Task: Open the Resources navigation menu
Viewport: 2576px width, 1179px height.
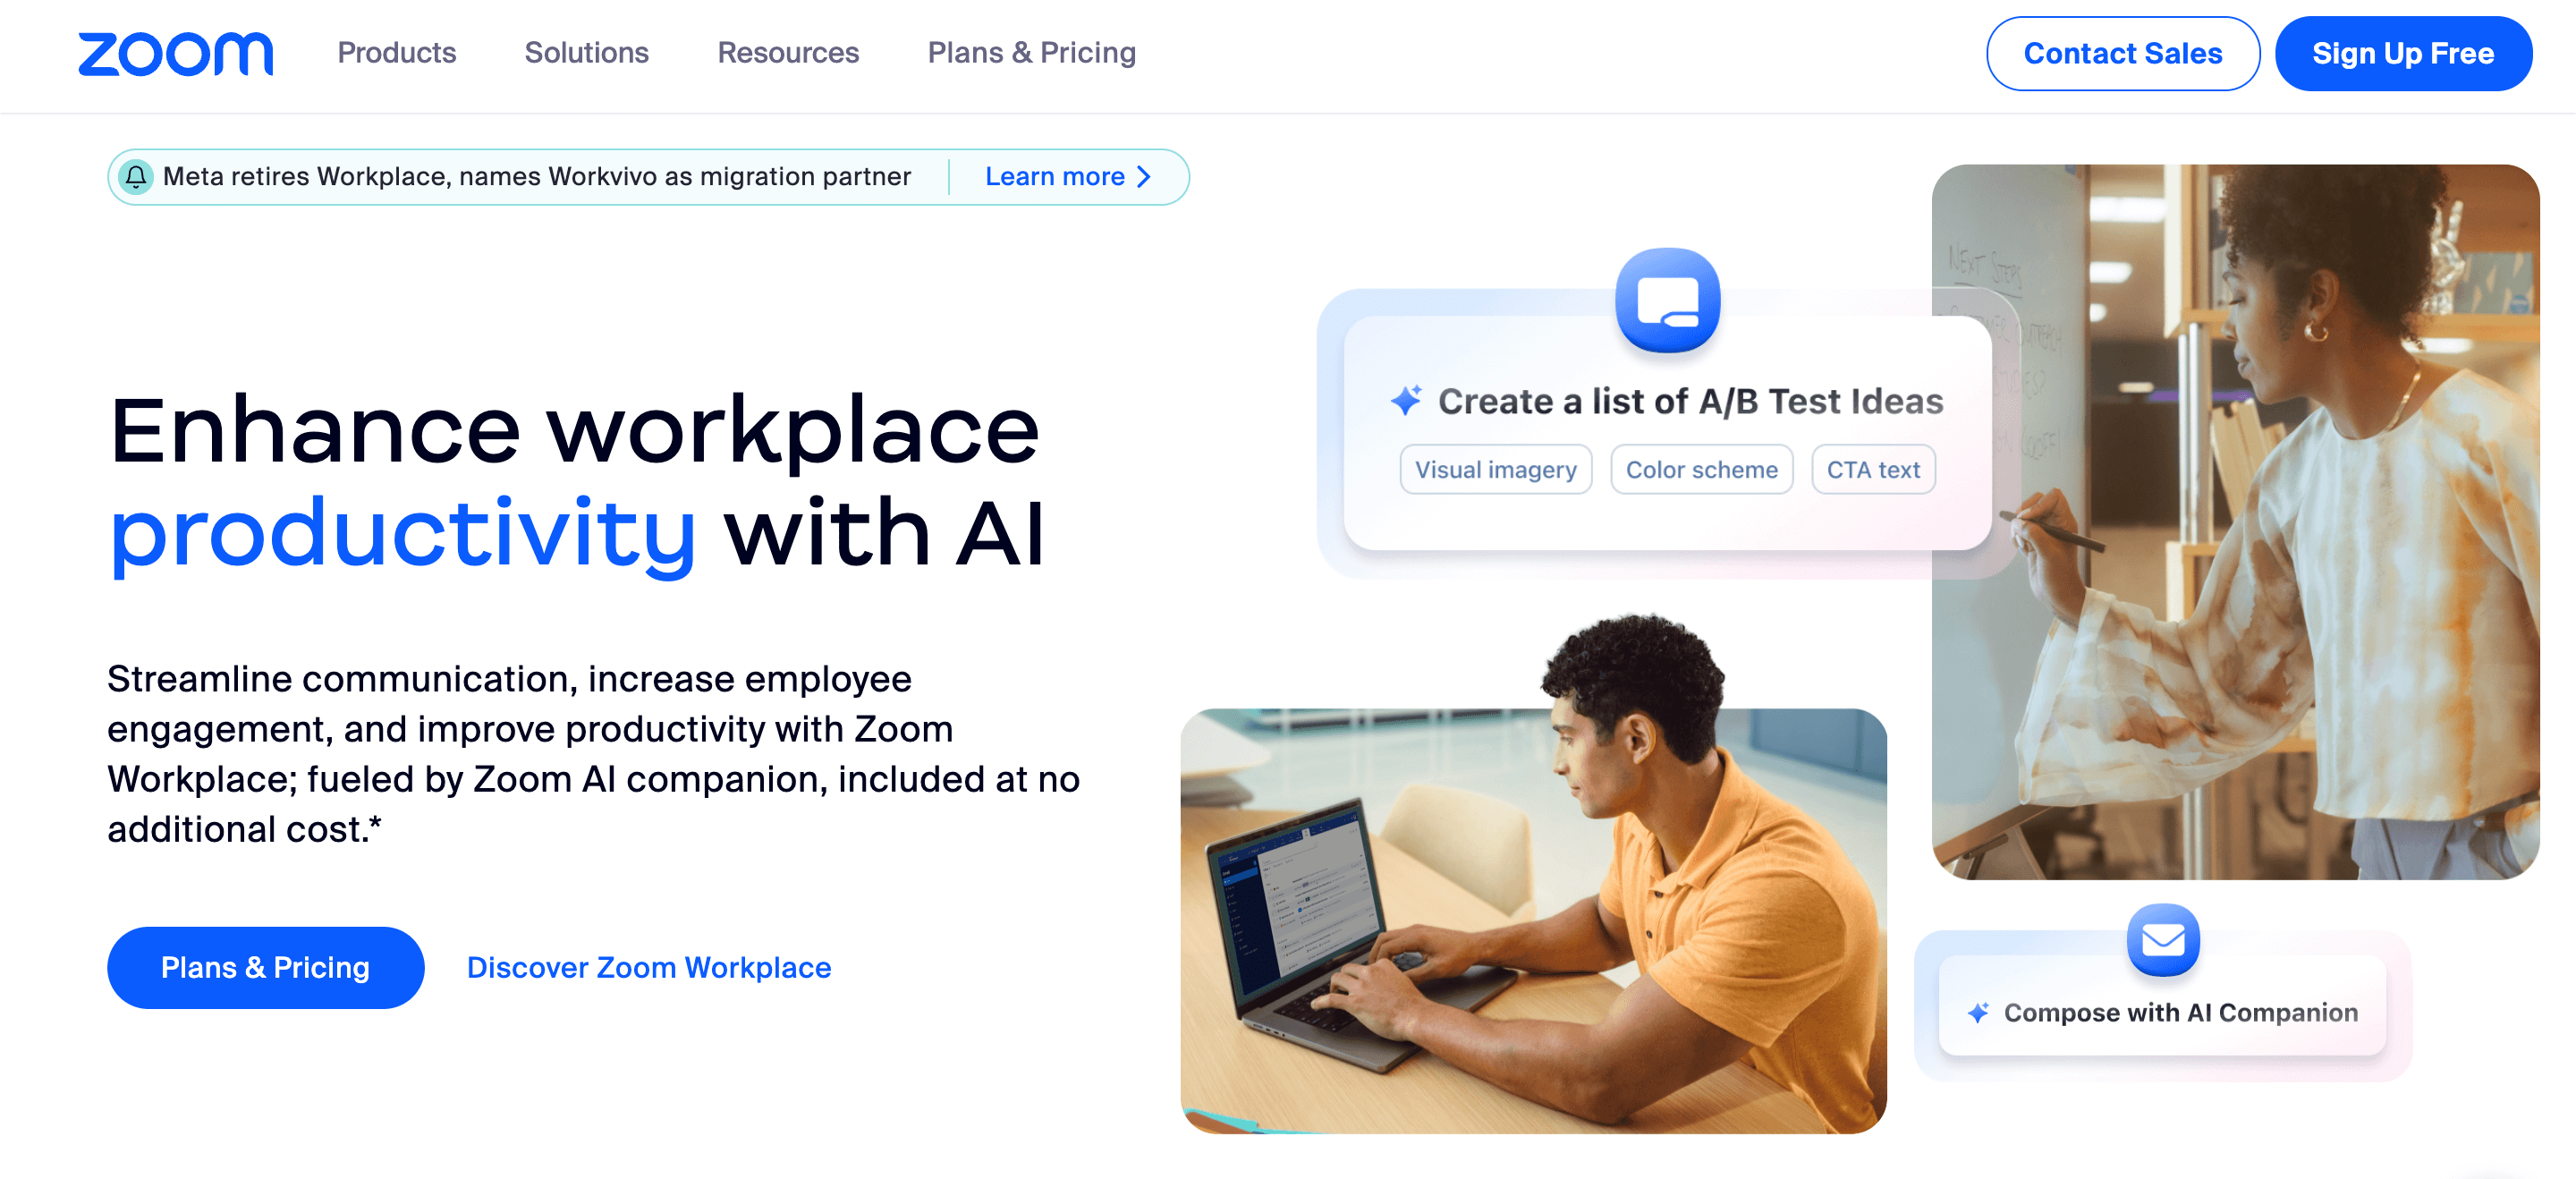Action: [x=789, y=53]
